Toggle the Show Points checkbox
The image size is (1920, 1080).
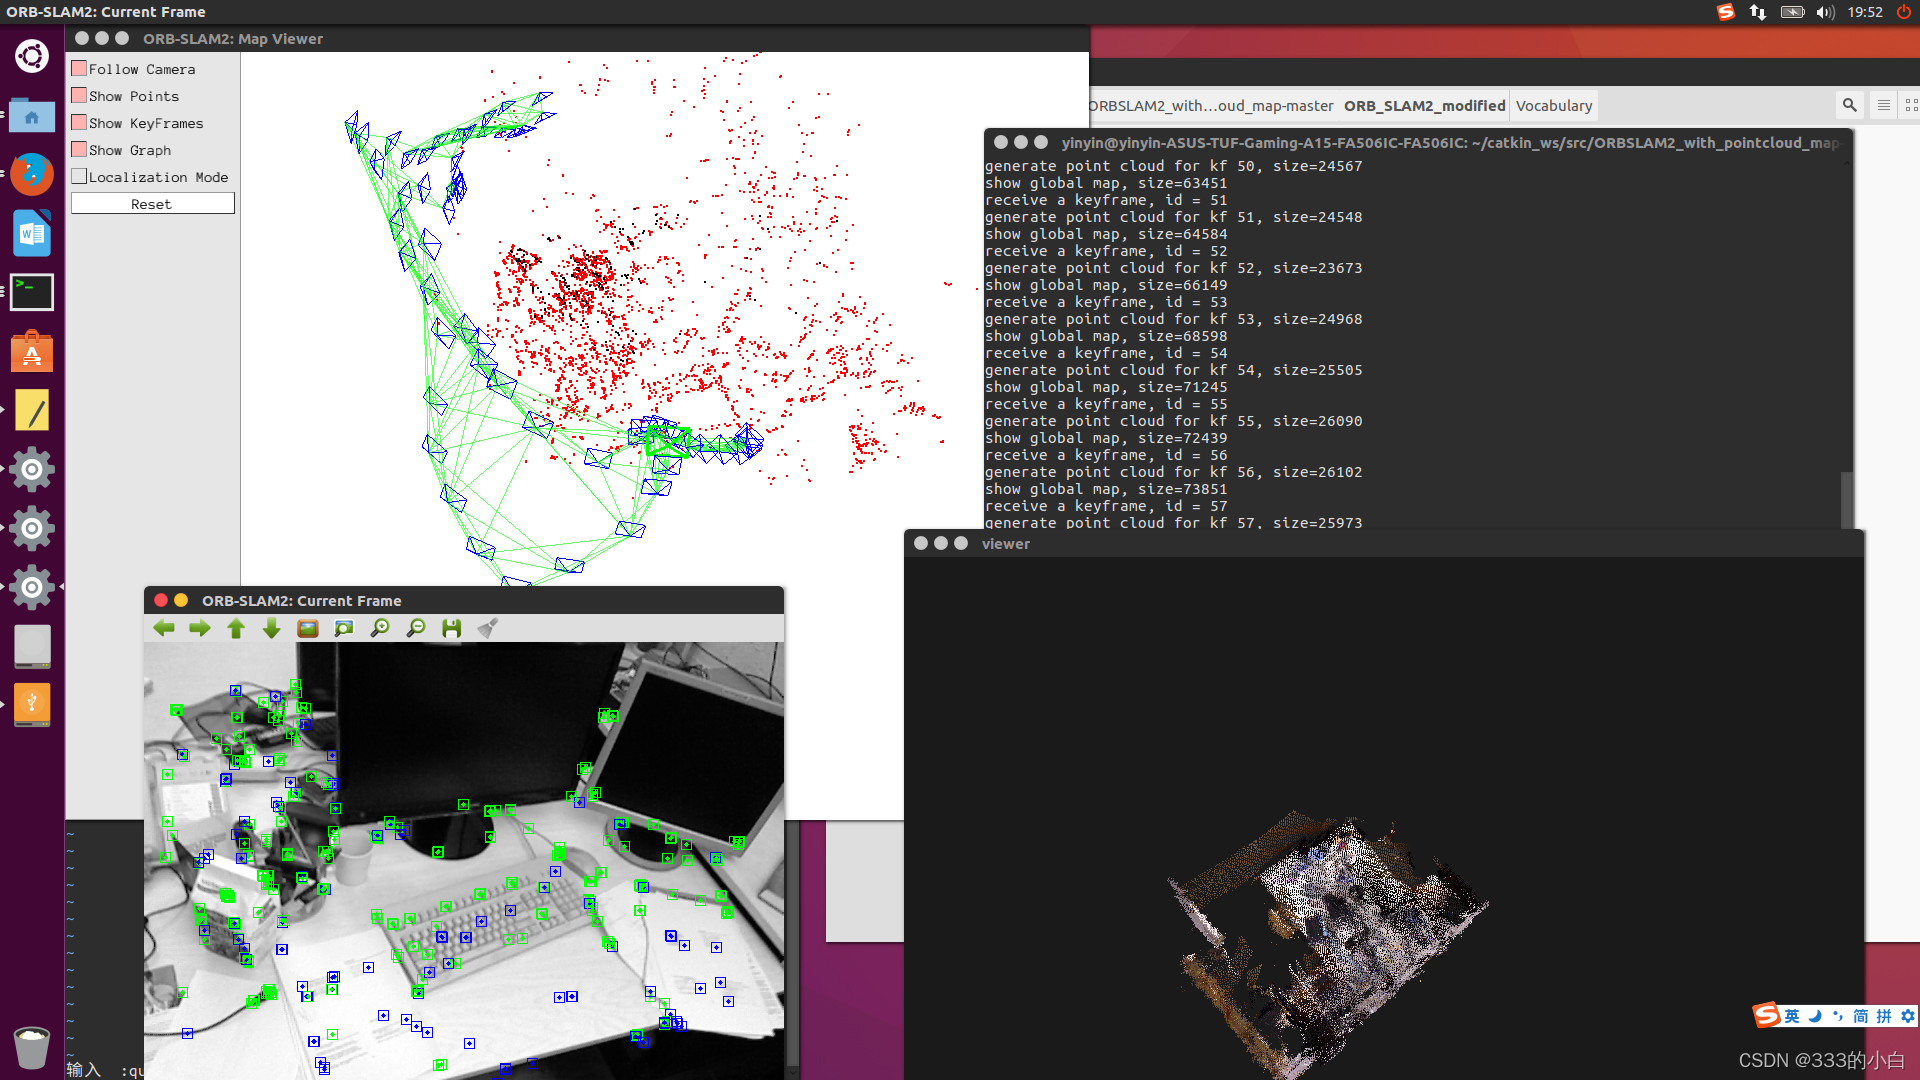(x=79, y=96)
